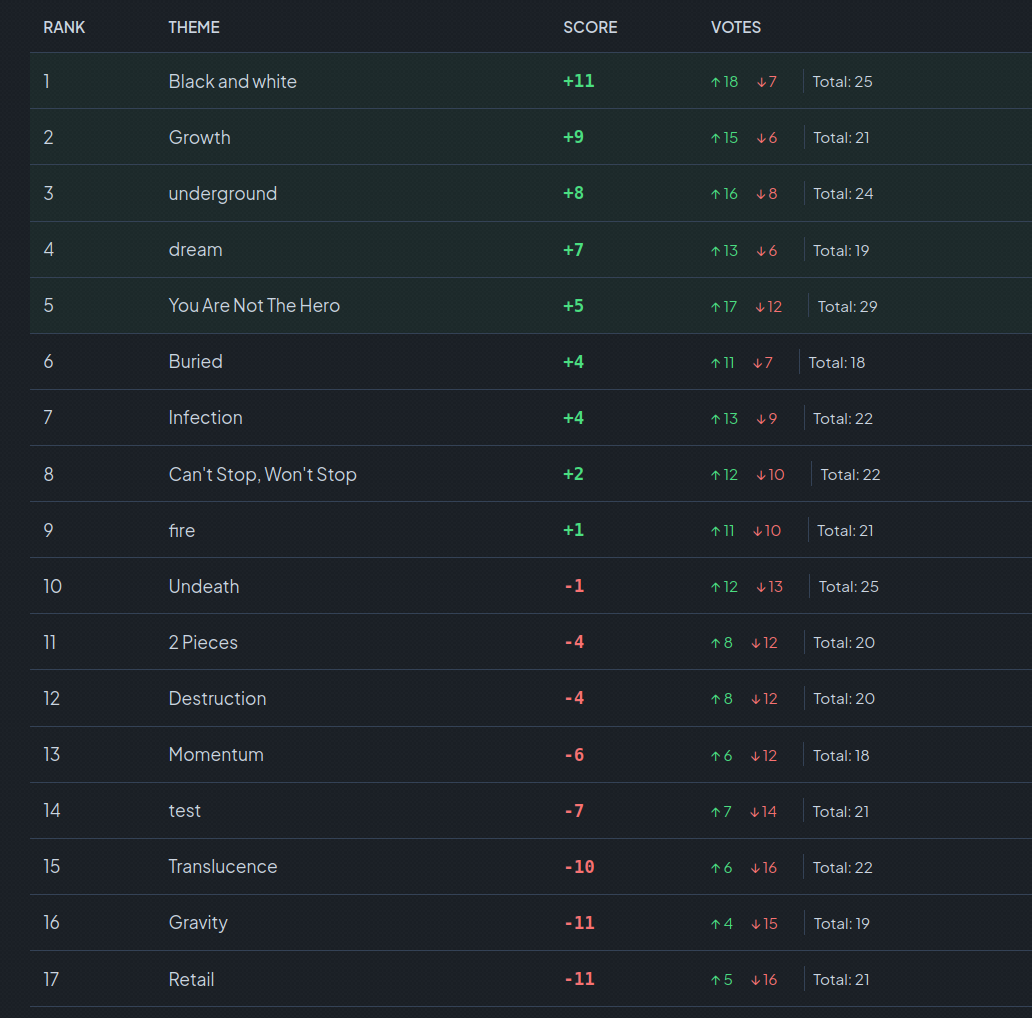Click the Momentum theme name

point(216,755)
